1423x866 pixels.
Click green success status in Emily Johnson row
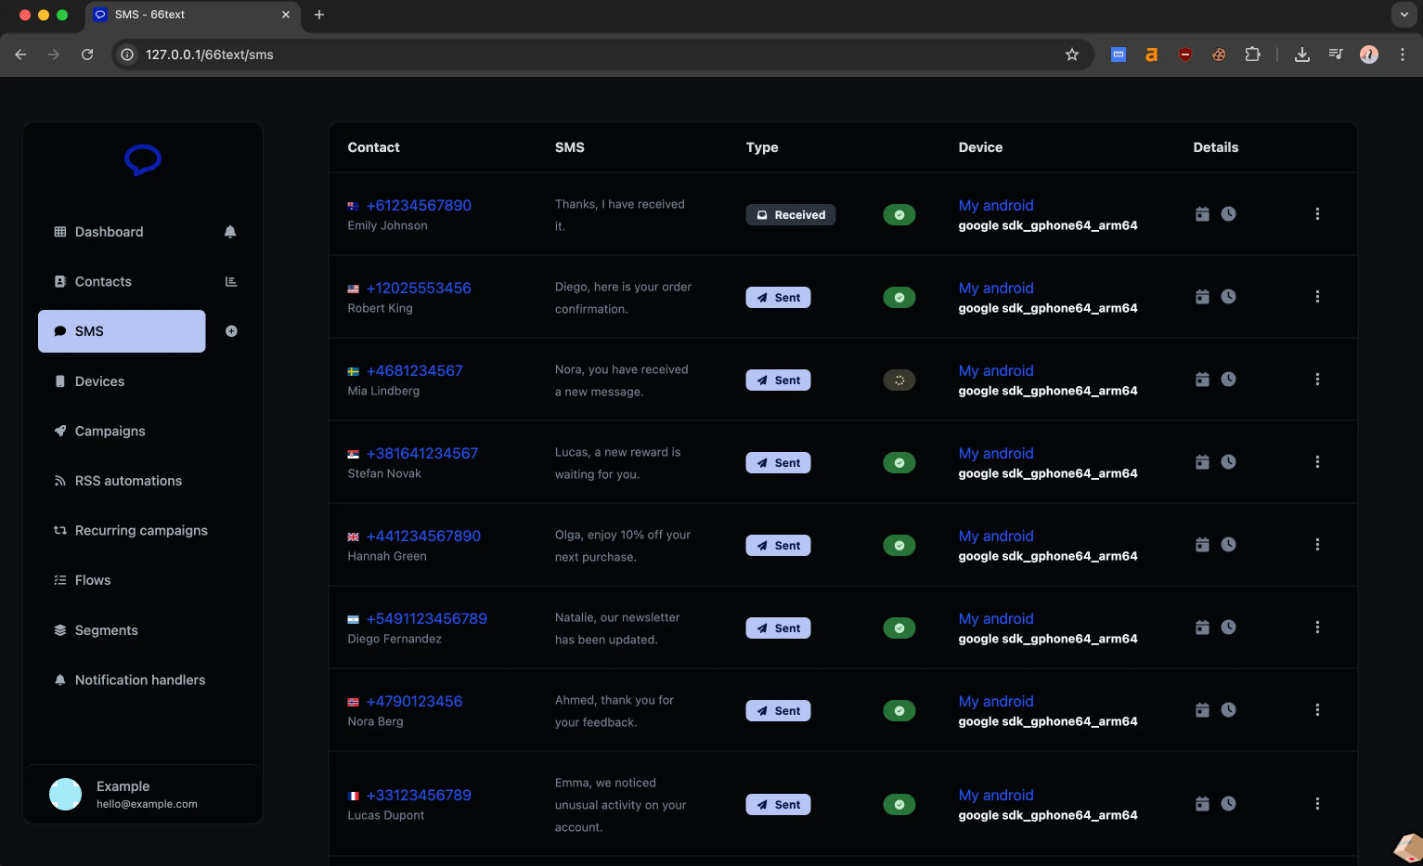pos(899,215)
